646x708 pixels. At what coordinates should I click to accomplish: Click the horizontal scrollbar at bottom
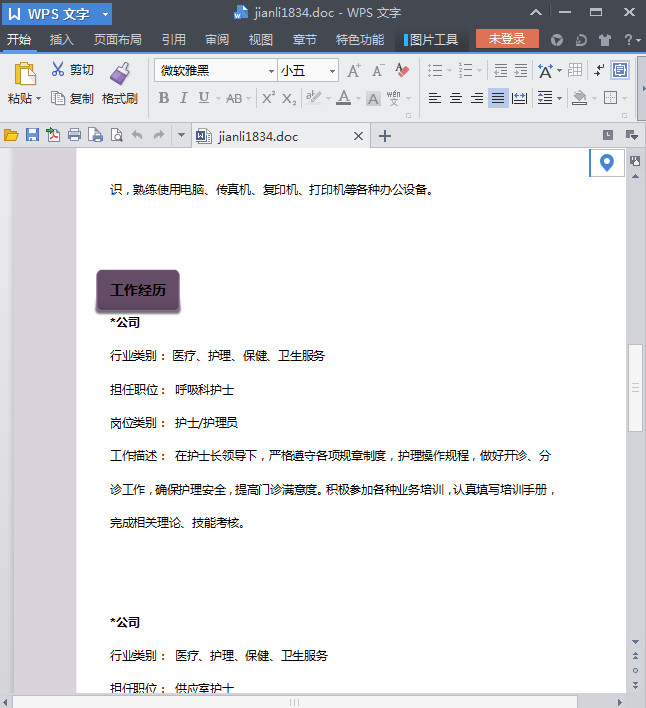coord(294,702)
